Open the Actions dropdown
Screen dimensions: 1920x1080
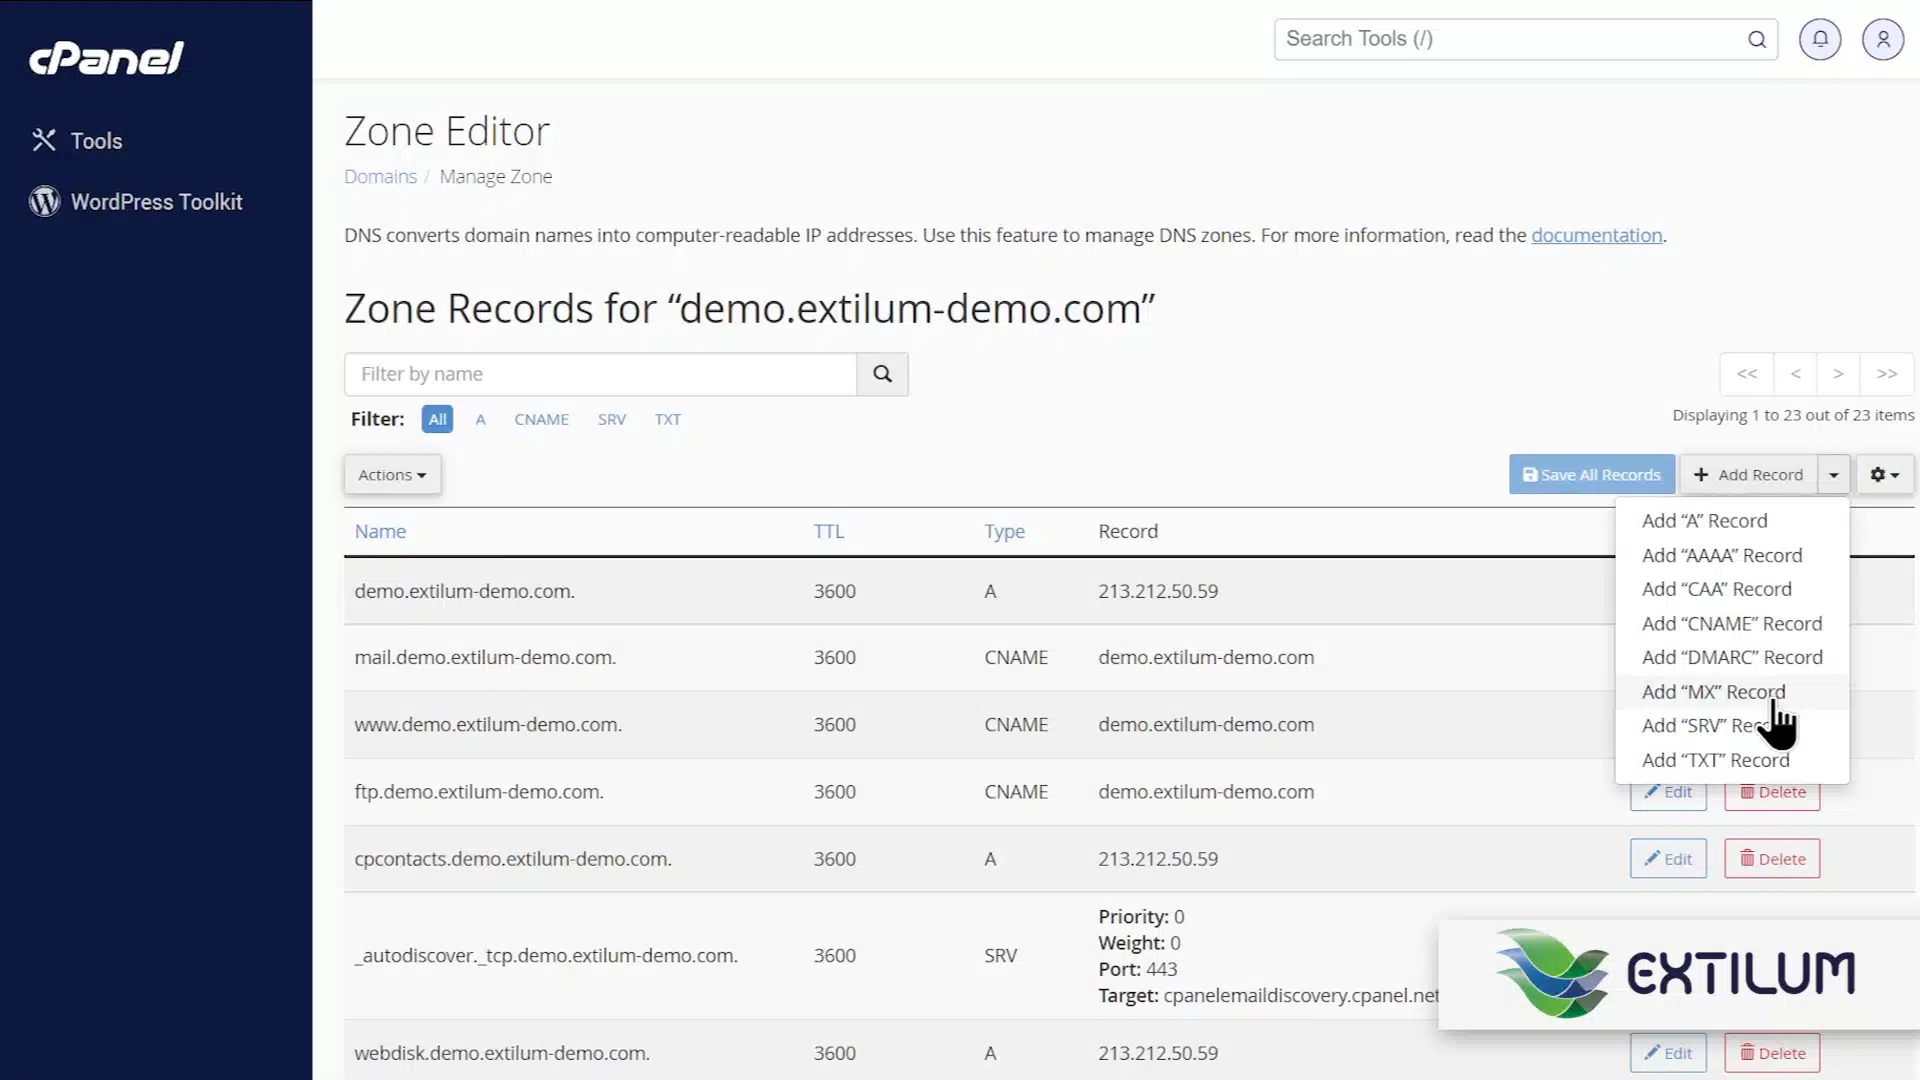pyautogui.click(x=392, y=475)
